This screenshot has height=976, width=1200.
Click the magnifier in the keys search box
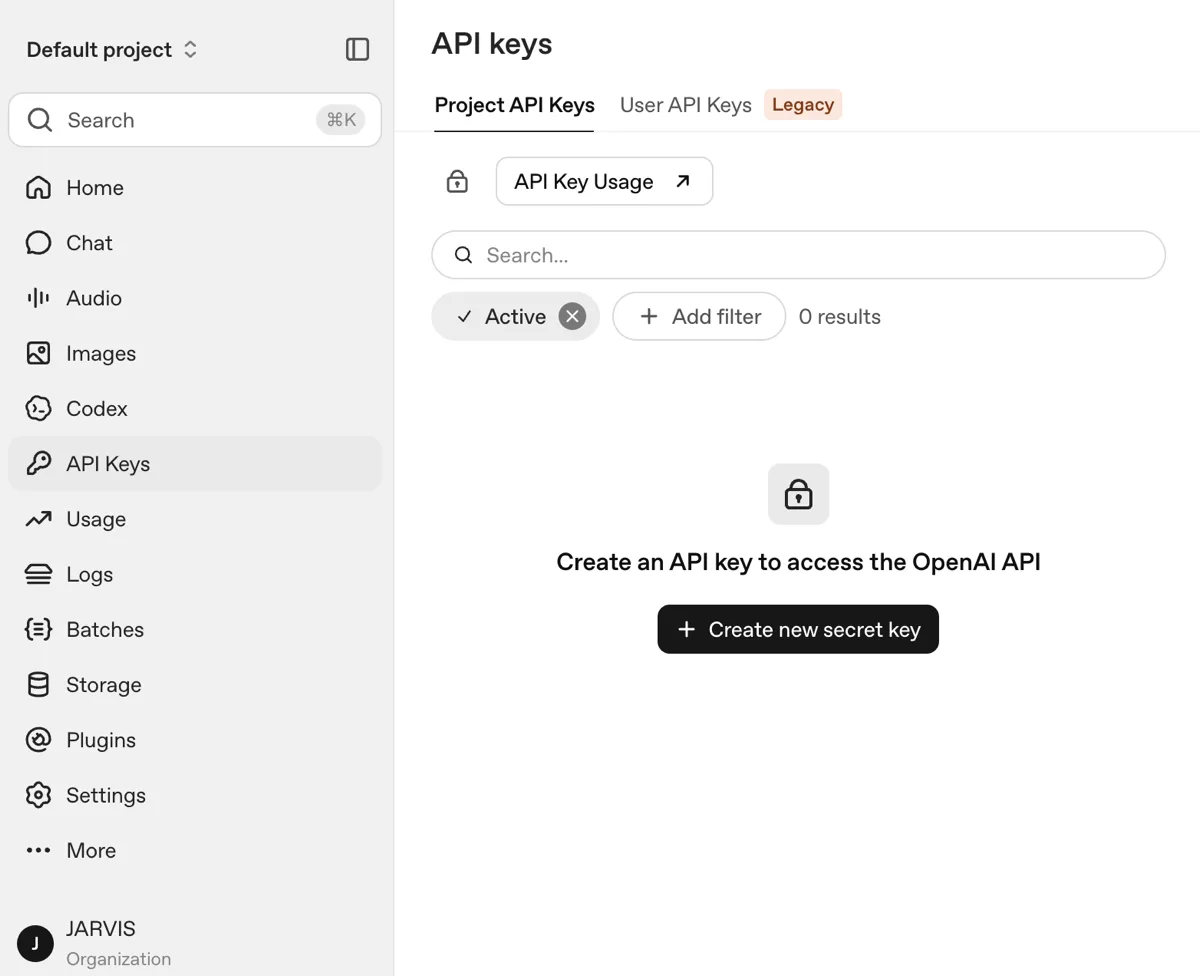tap(463, 255)
